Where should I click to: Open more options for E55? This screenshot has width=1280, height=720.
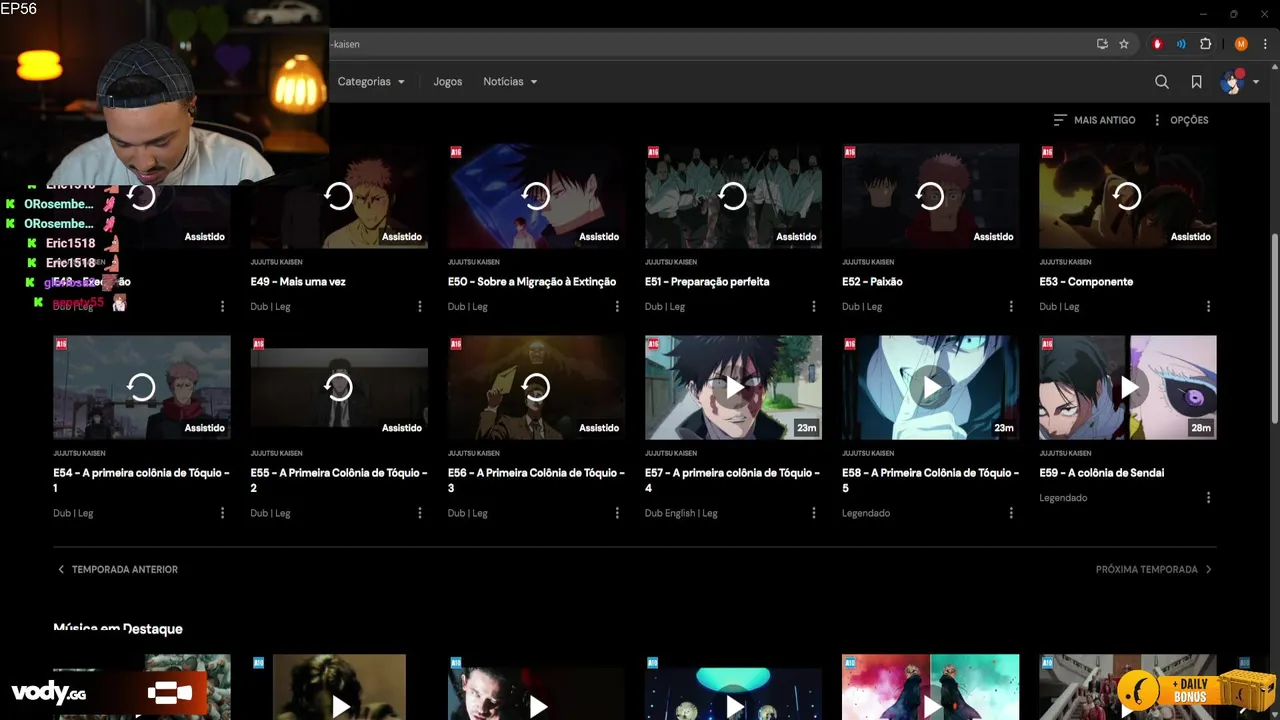[420, 513]
